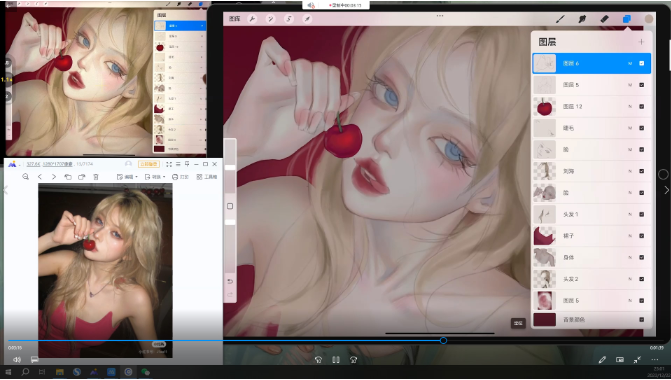The image size is (671, 380).
Task: Rotate image left in viewer
Action: [68, 177]
